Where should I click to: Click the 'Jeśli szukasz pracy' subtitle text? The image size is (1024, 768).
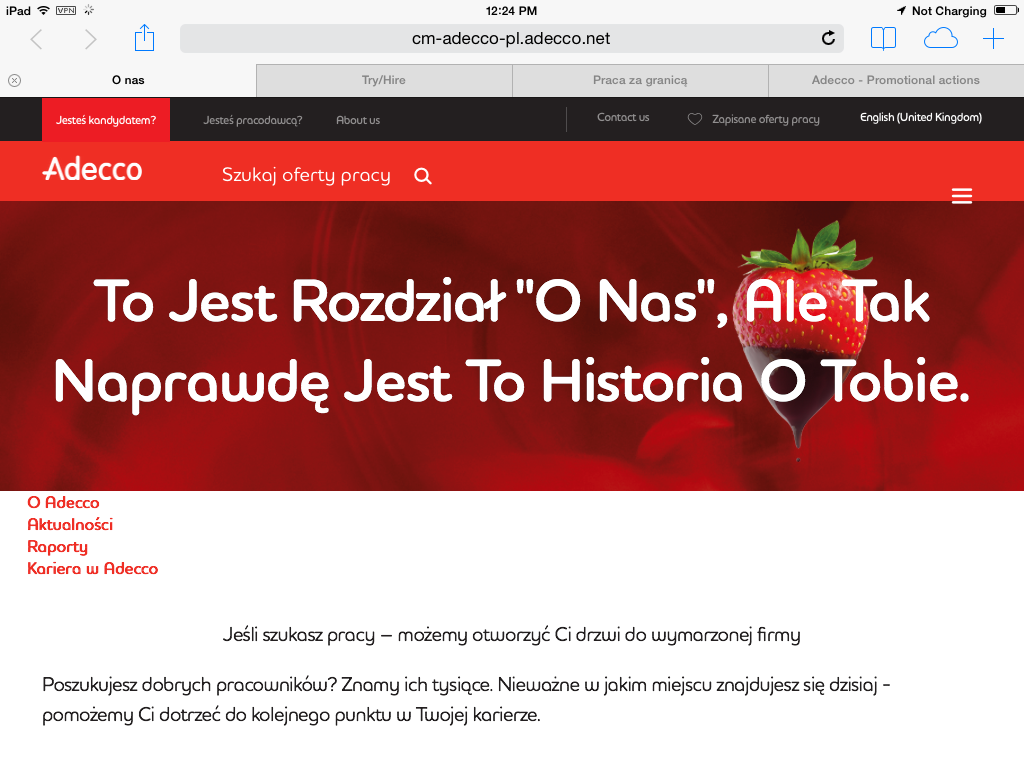(511, 635)
